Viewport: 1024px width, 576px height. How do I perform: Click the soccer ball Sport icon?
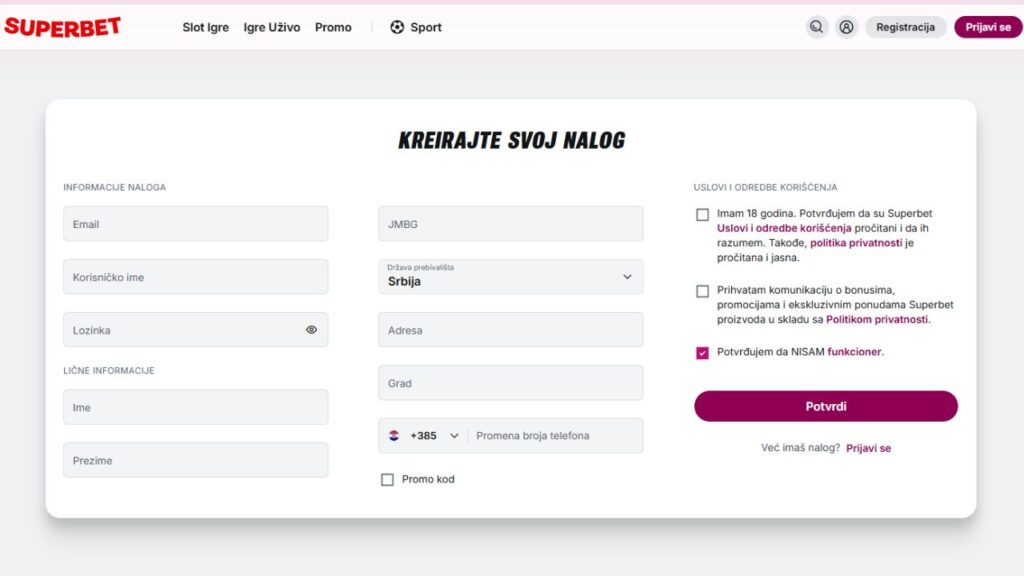(397, 27)
